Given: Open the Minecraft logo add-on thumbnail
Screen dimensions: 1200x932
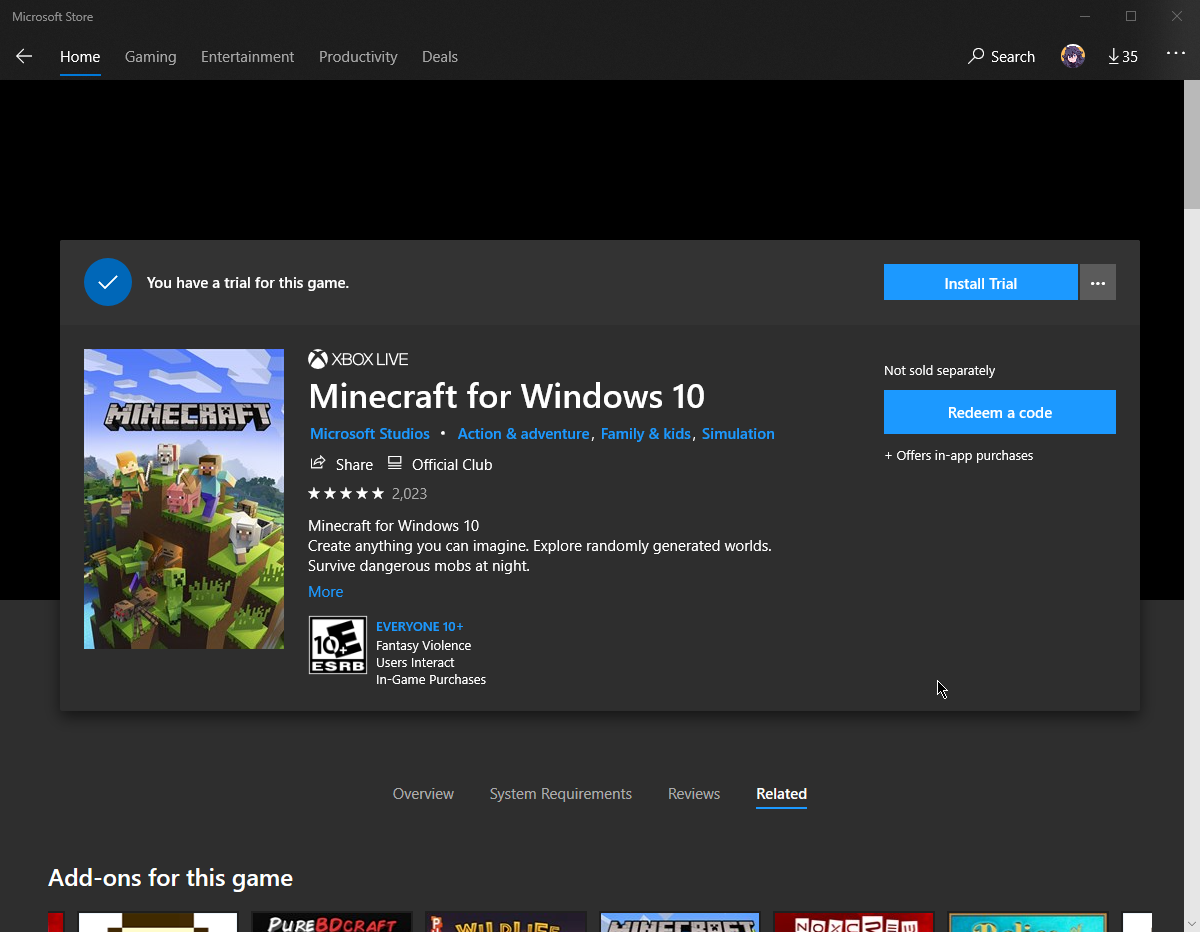Looking at the screenshot, I should [680, 922].
